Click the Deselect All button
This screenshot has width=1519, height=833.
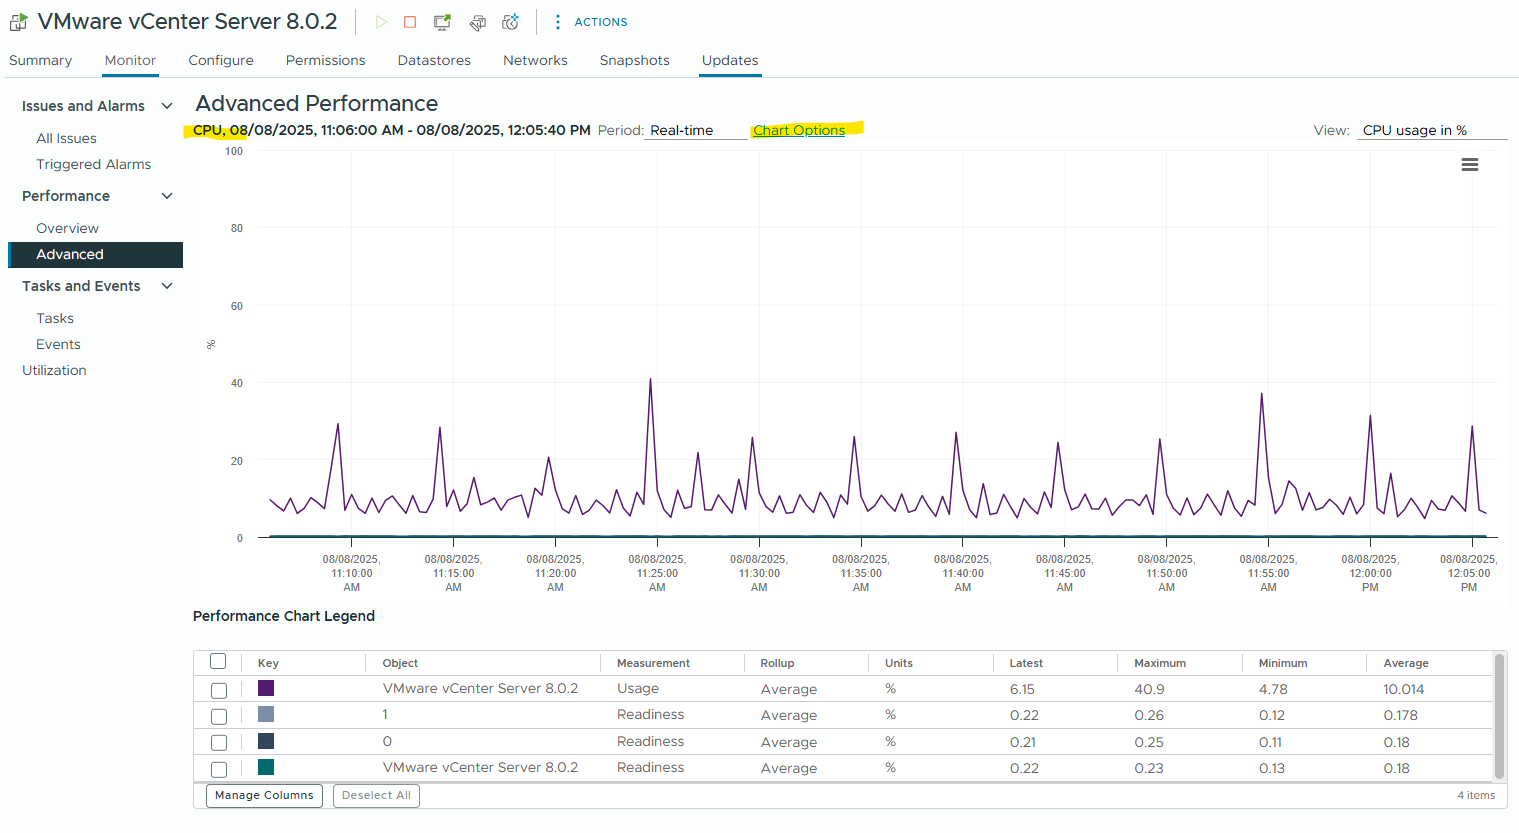376,796
